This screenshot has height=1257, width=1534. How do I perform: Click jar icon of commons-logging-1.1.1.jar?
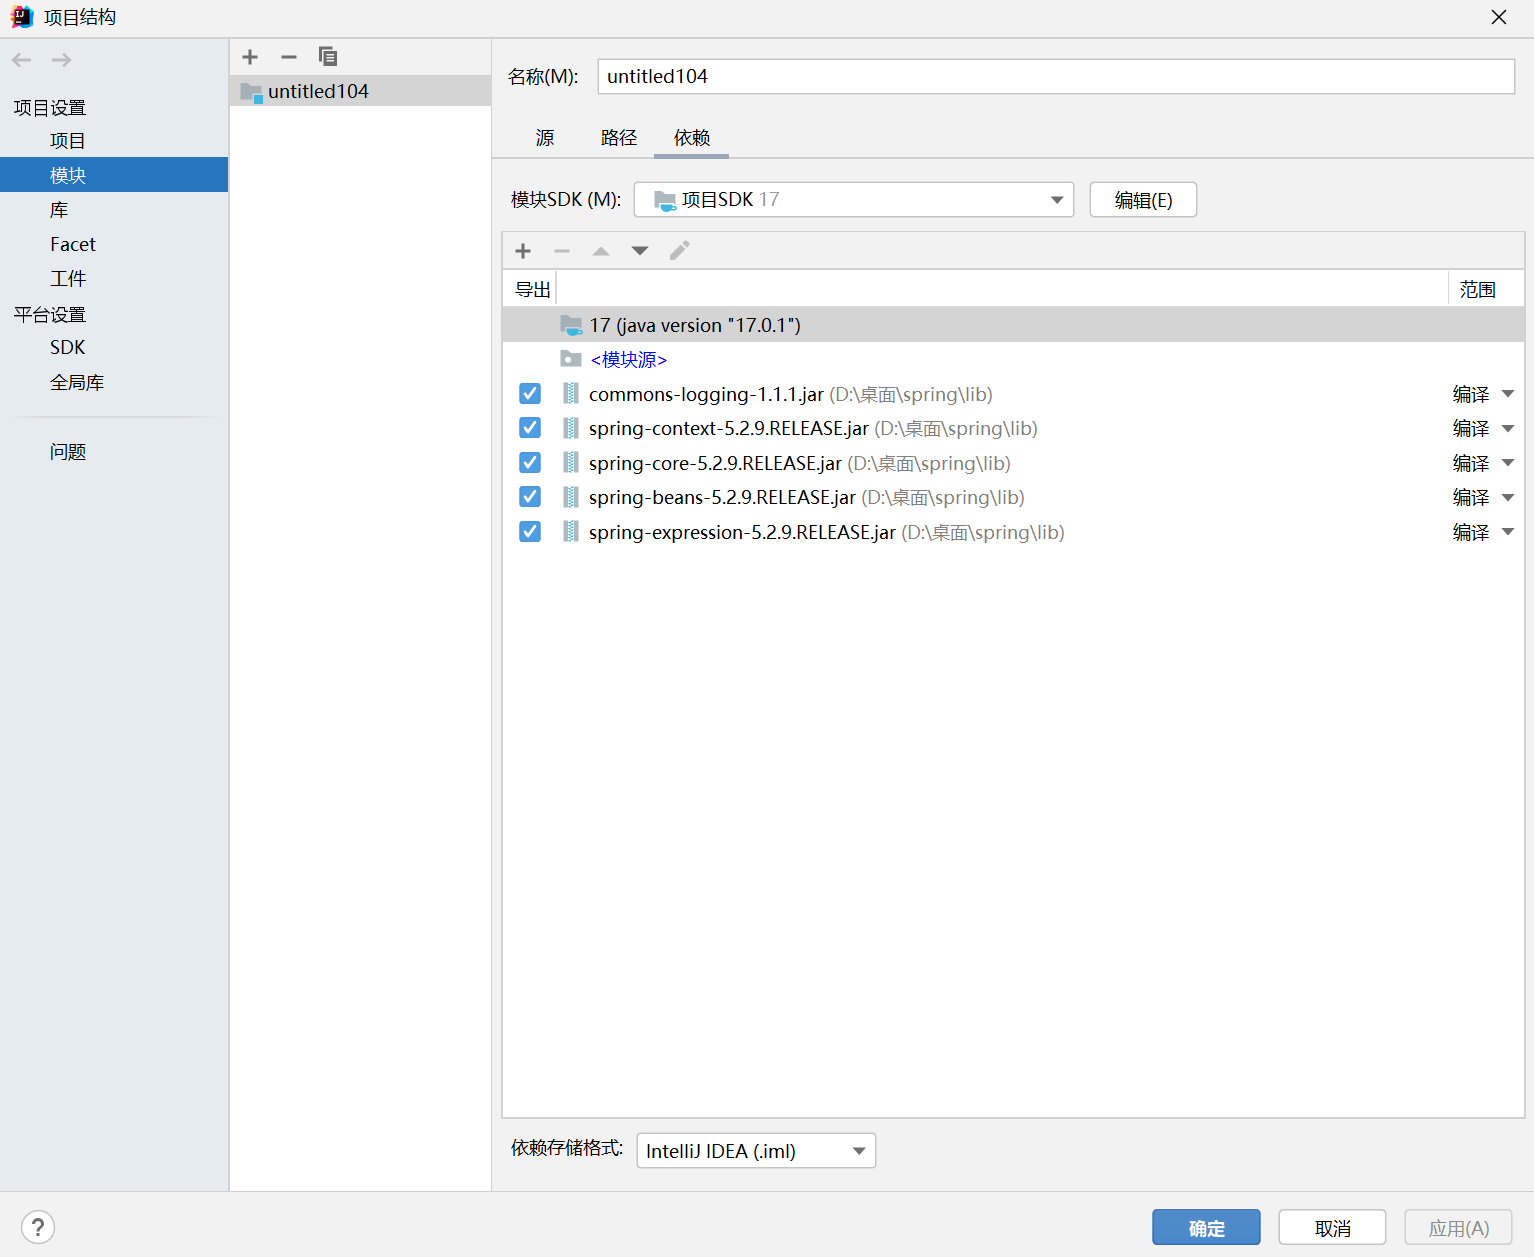[x=571, y=394]
